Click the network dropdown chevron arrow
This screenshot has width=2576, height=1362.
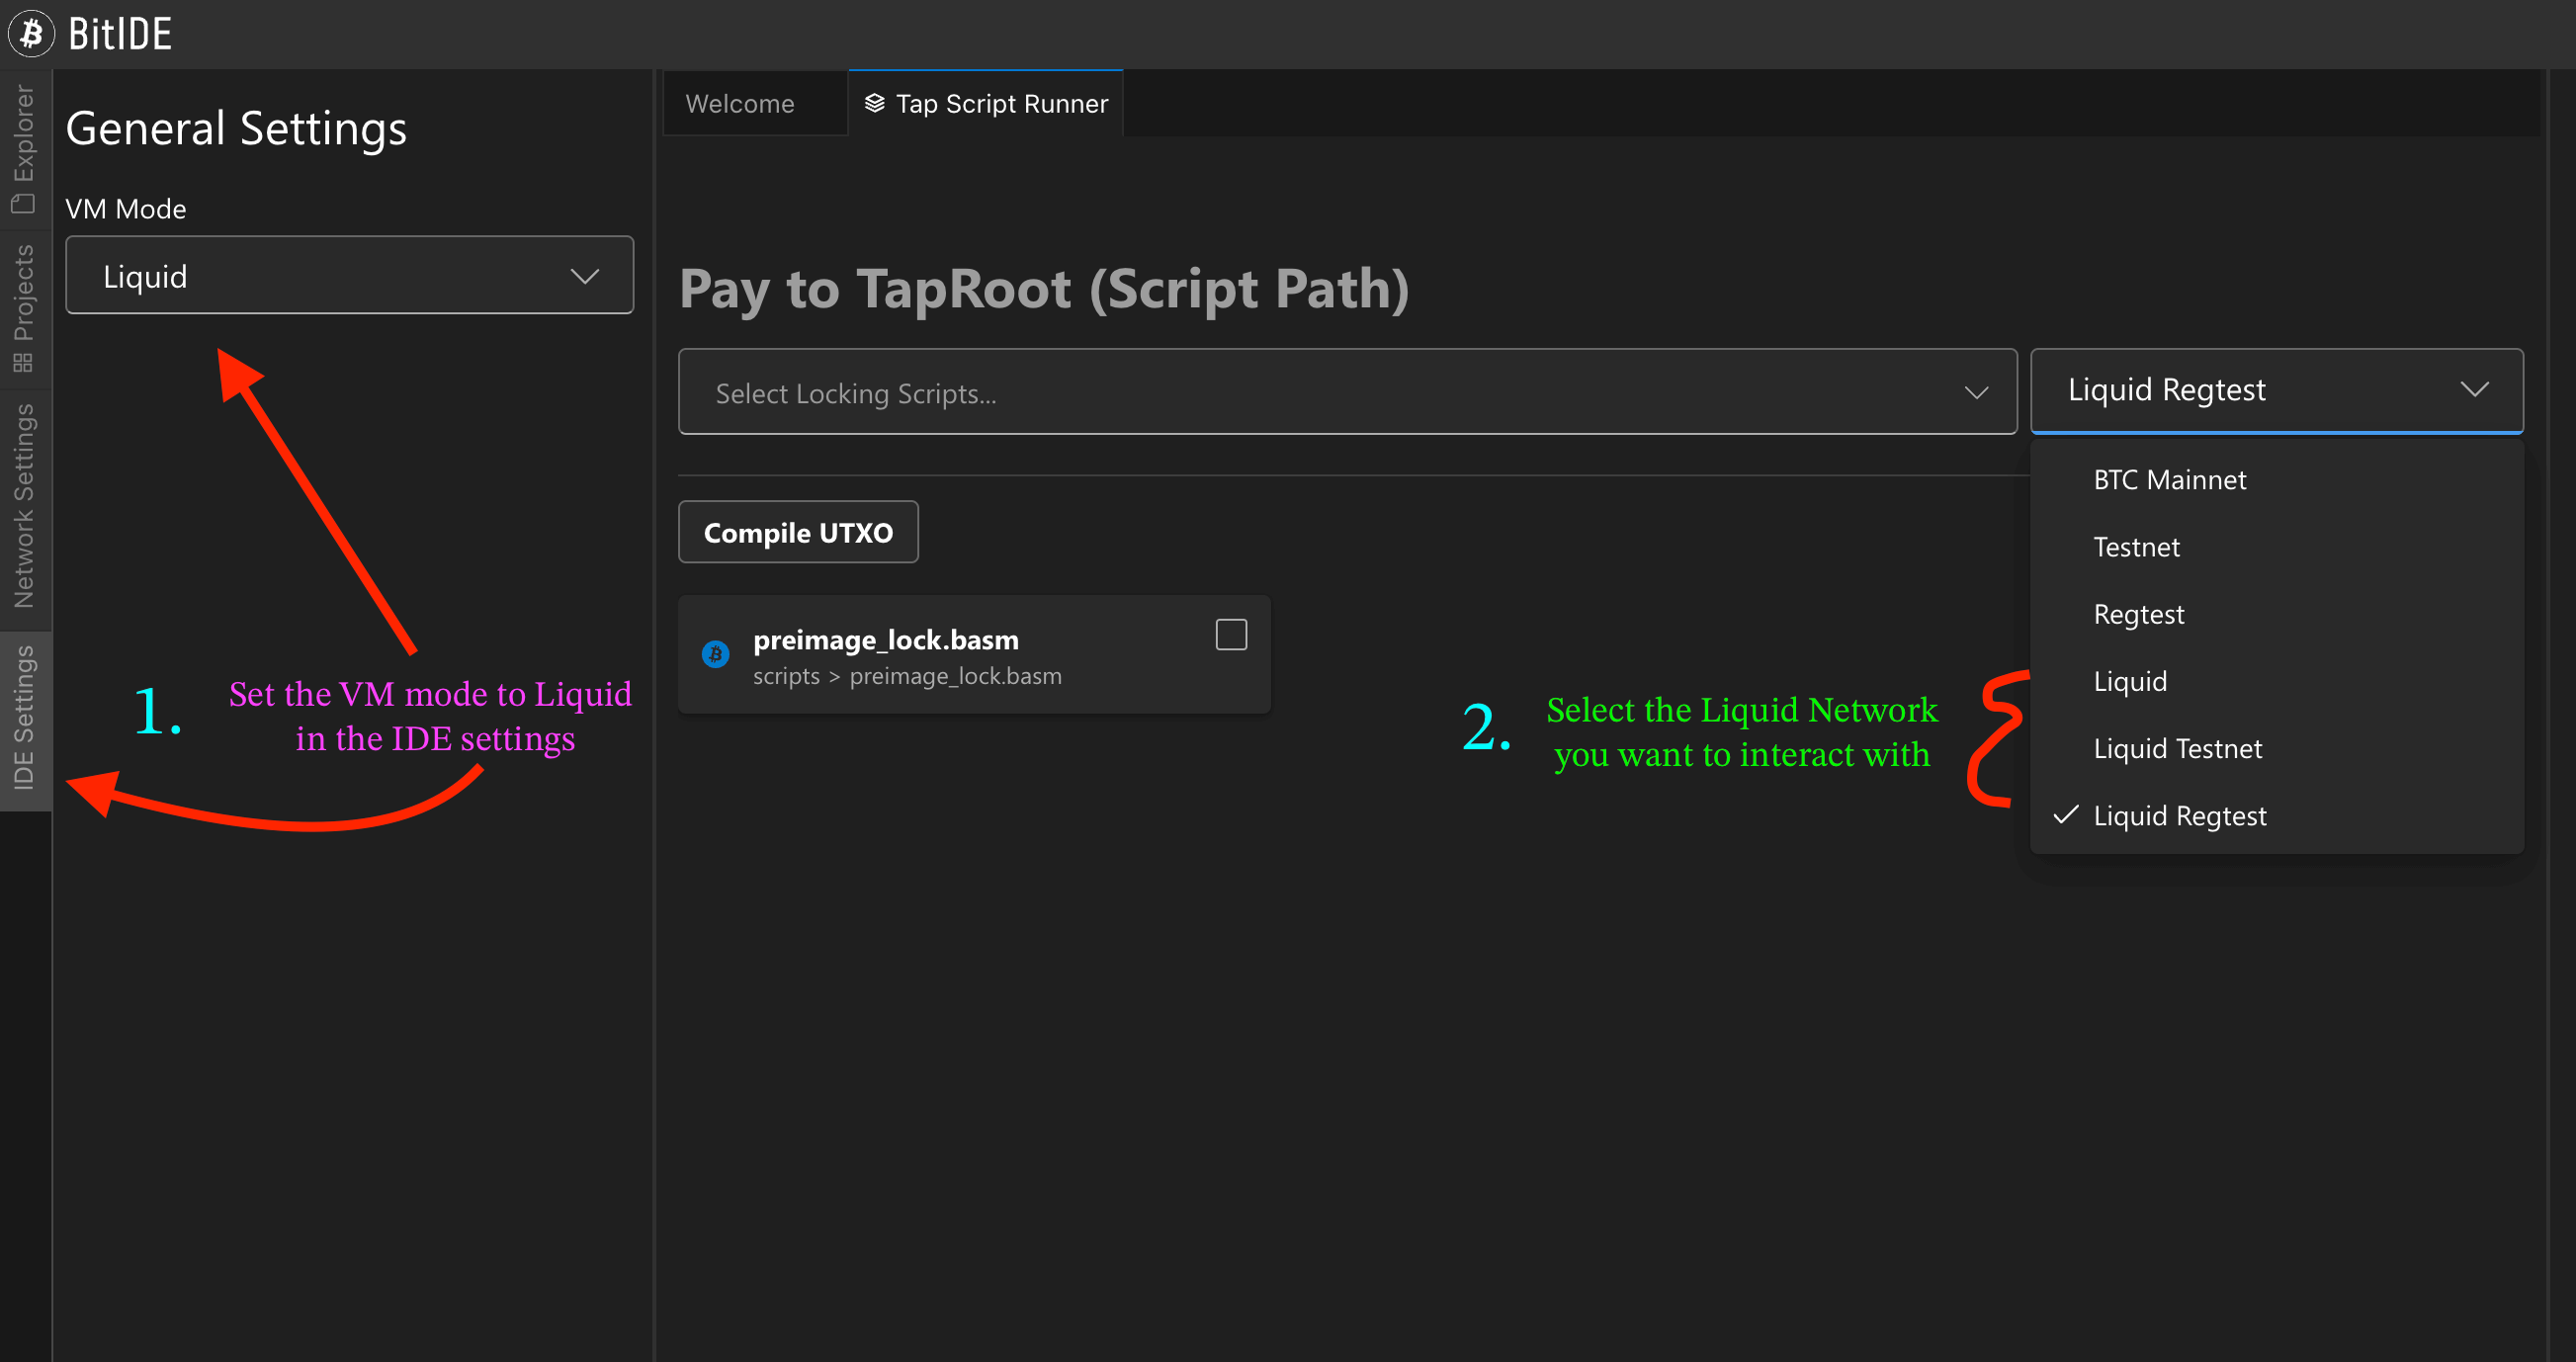(x=2475, y=389)
